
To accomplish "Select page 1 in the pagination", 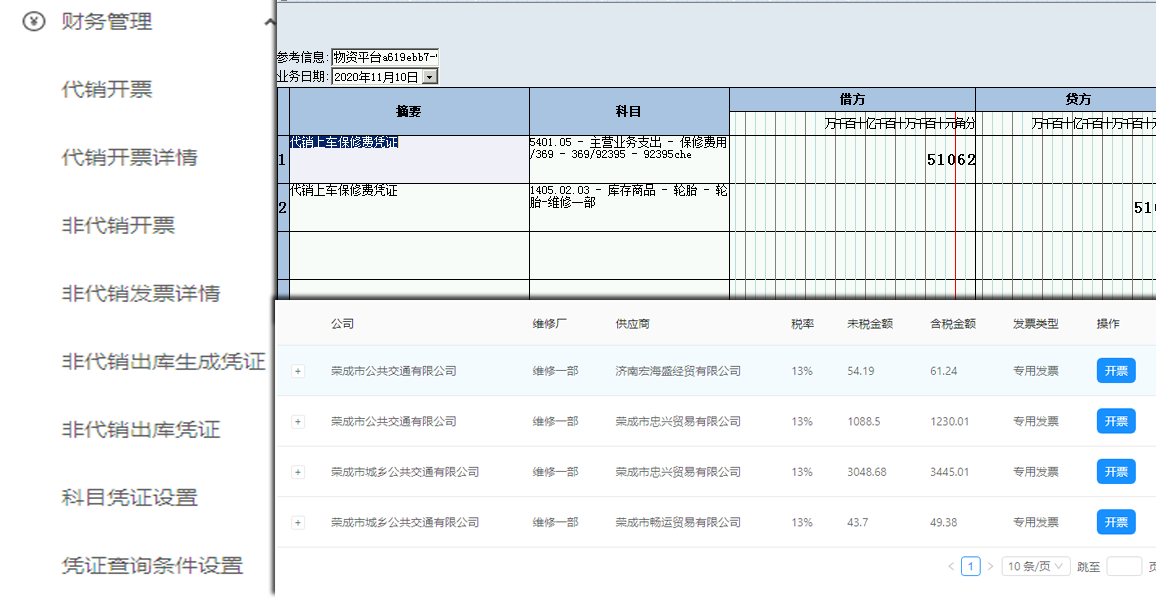I will click(x=970, y=566).
